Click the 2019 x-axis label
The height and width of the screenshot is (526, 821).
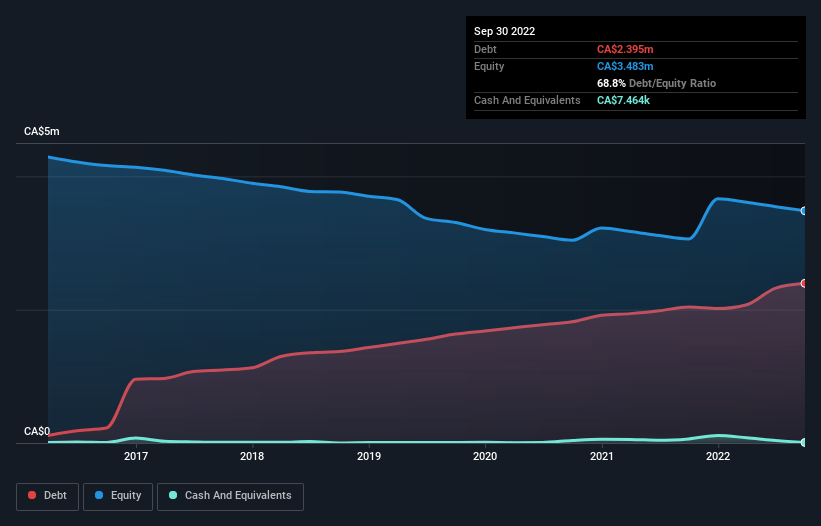[369, 456]
